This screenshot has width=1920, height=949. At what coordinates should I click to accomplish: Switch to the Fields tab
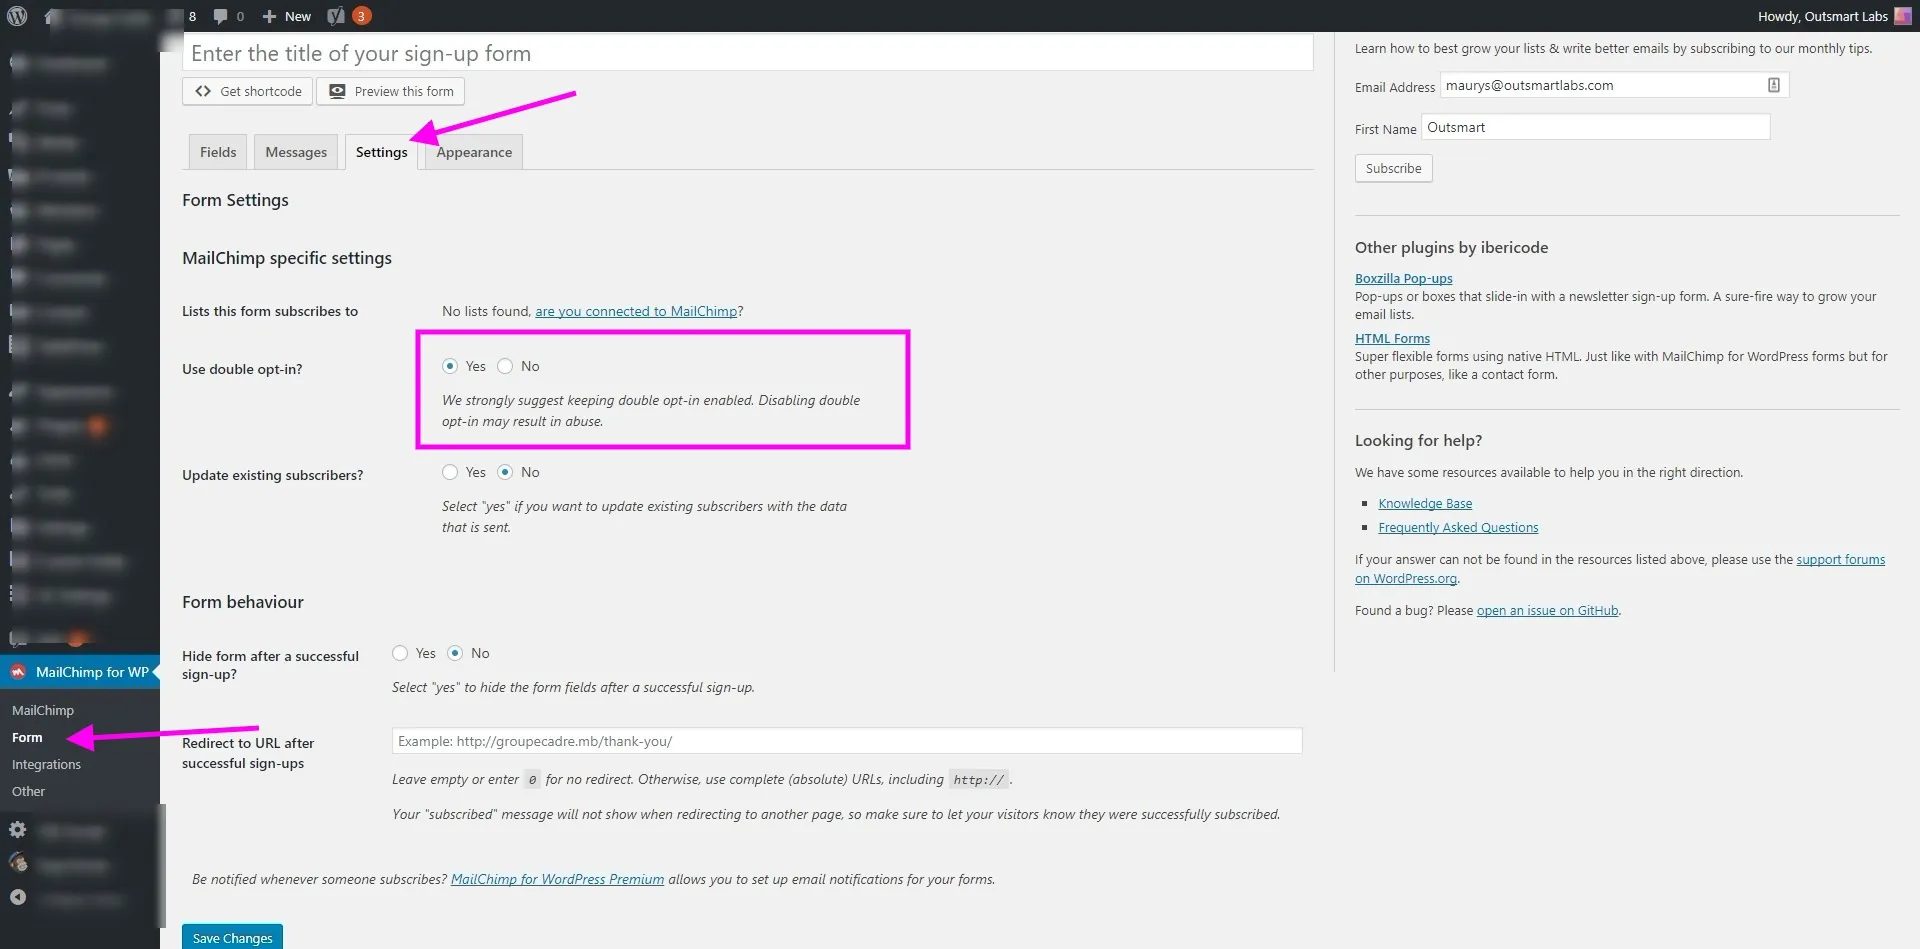[x=218, y=152]
